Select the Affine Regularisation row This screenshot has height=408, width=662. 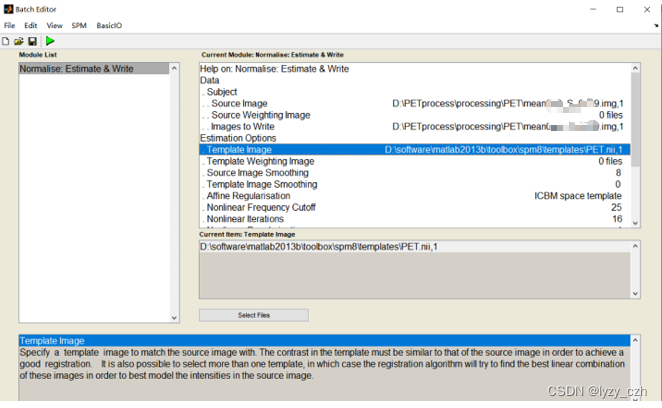click(x=415, y=196)
